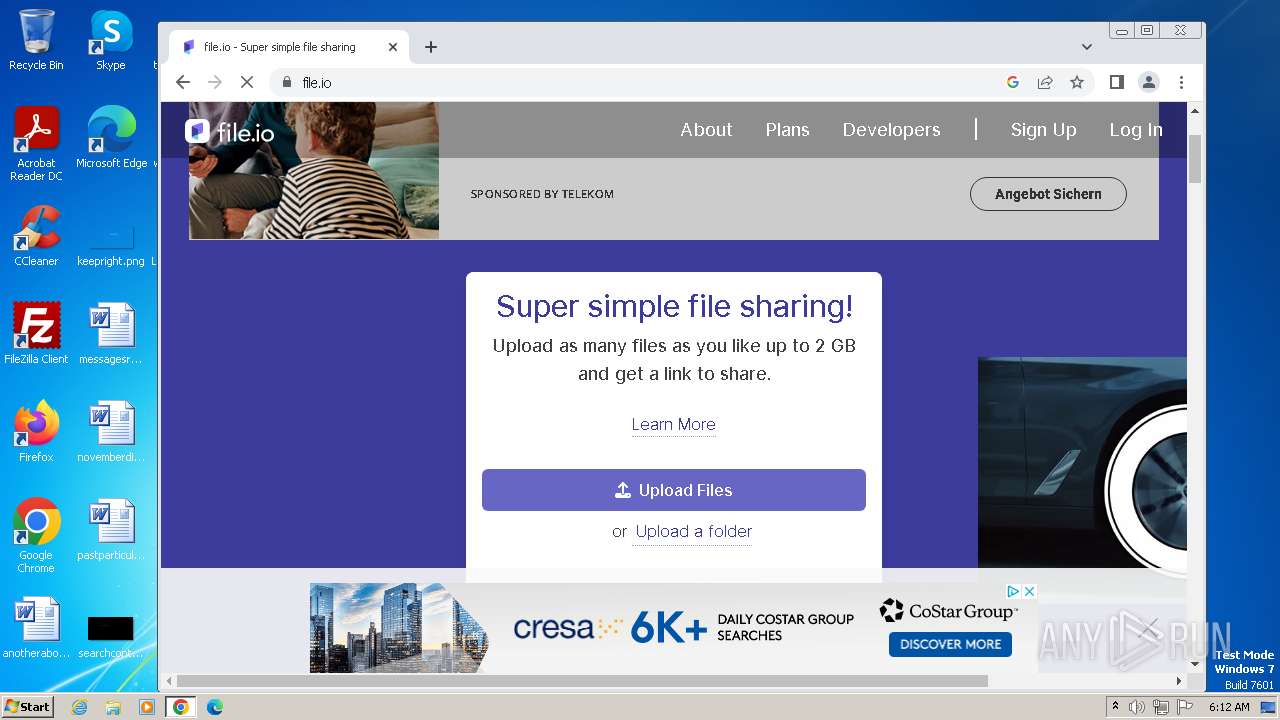Viewport: 1280px width, 720px height.
Task: Open the Chrome three-dot menu
Action: tap(1181, 82)
